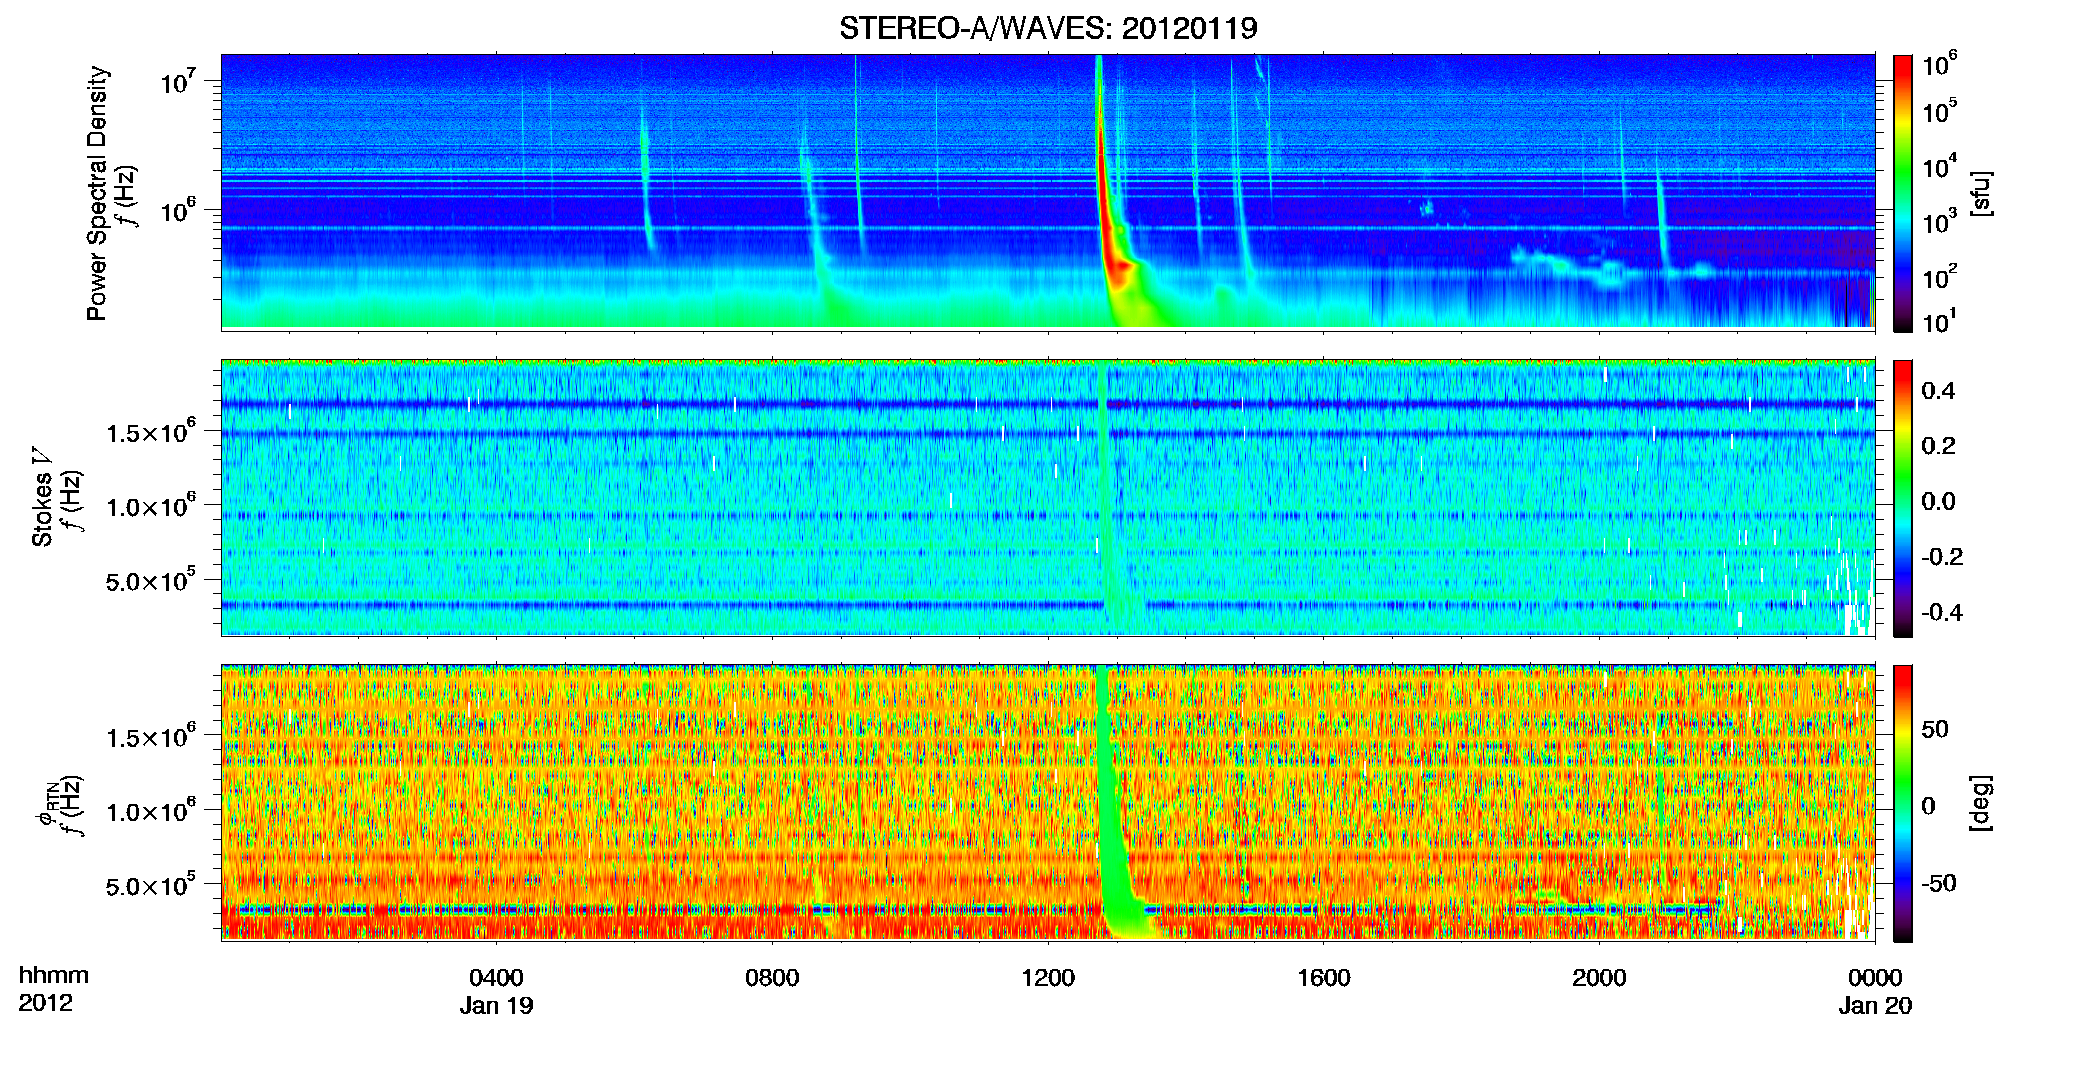Click the "0.4" label on the Stokes V color bar
Viewport: 2096px width, 1080px height.
point(1938,390)
